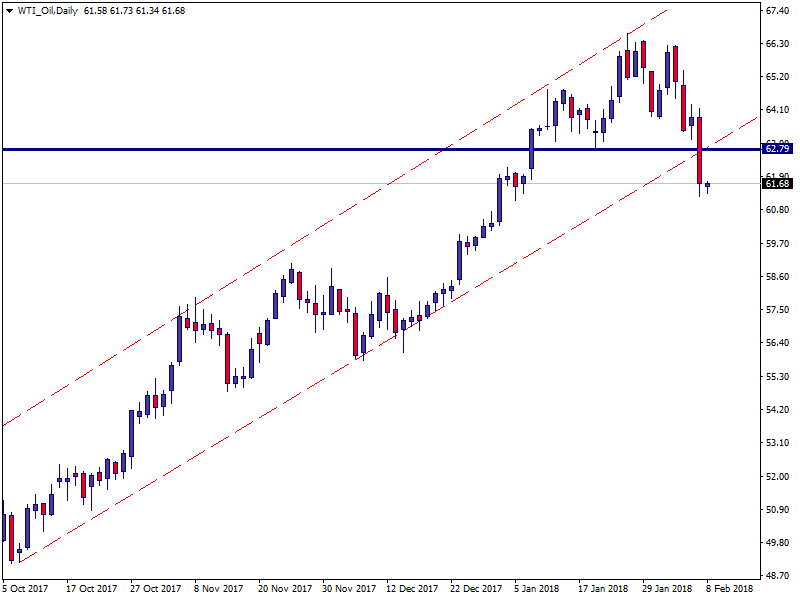Click the 12 Dec 2017 date label
Screen dimensions: 800x600
[x=412, y=589]
